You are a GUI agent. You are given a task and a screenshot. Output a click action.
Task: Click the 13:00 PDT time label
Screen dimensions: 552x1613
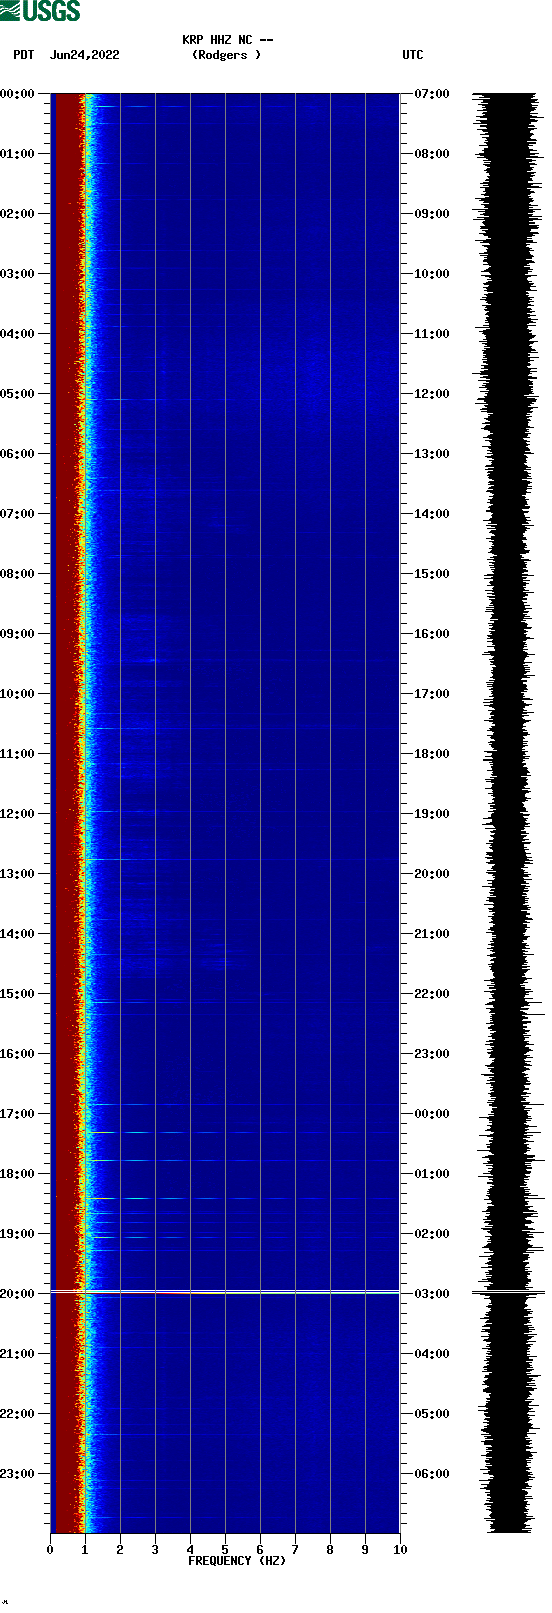(18, 874)
